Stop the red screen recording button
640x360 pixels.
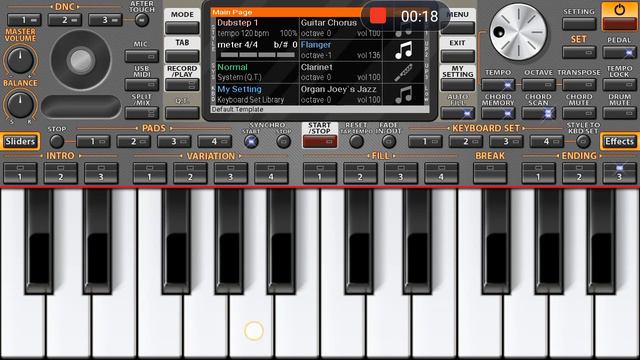coord(378,16)
